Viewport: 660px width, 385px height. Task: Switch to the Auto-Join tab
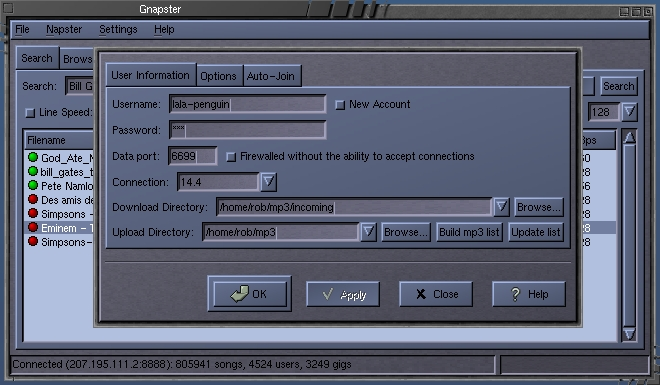tap(271, 76)
